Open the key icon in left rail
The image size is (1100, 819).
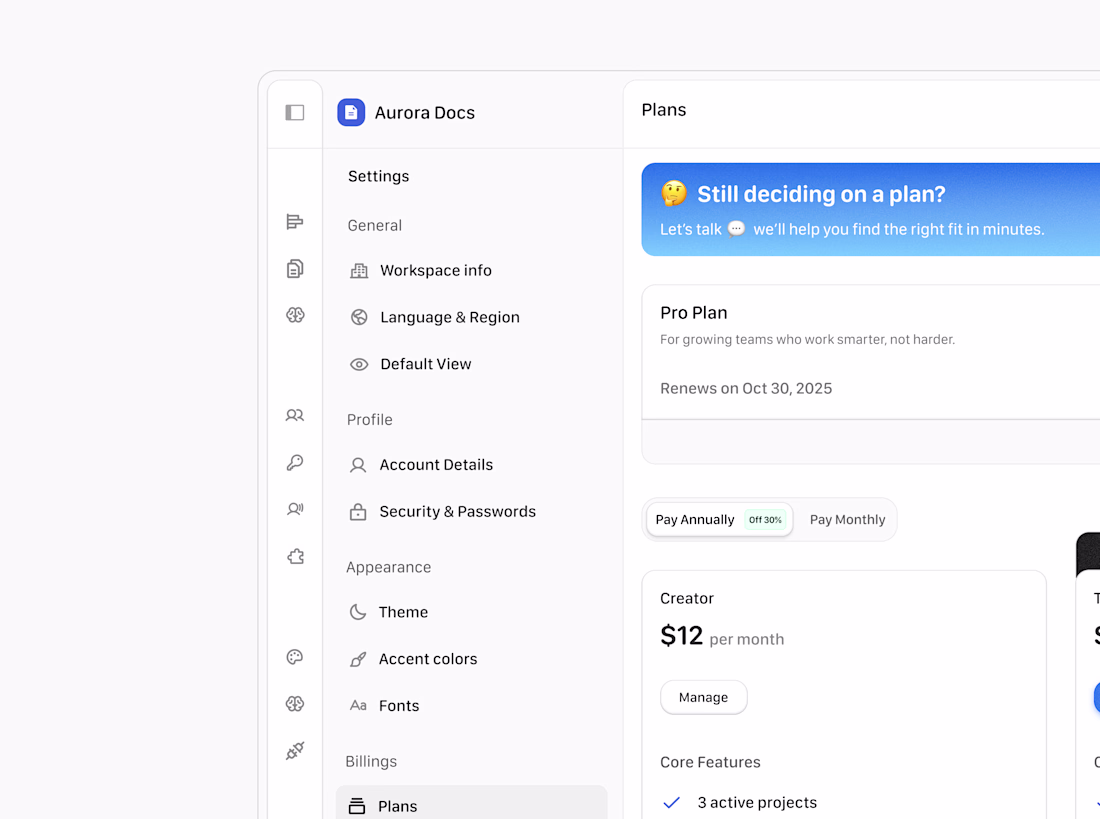click(x=295, y=462)
